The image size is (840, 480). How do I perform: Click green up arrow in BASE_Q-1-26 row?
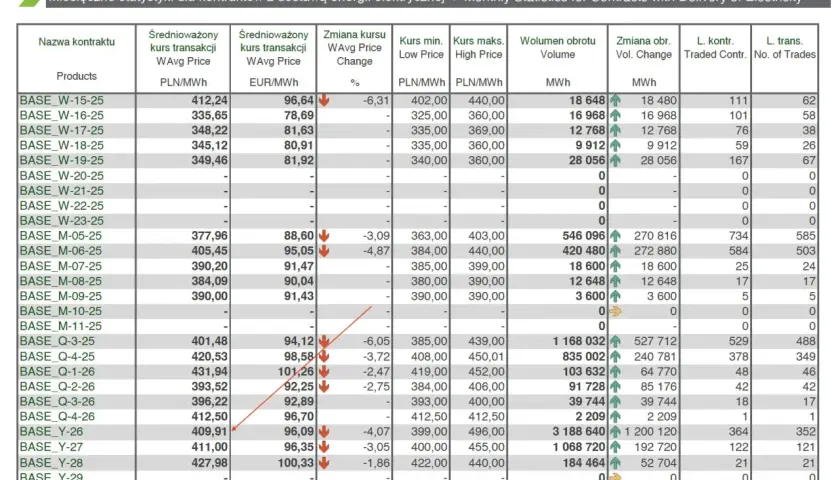[615, 371]
